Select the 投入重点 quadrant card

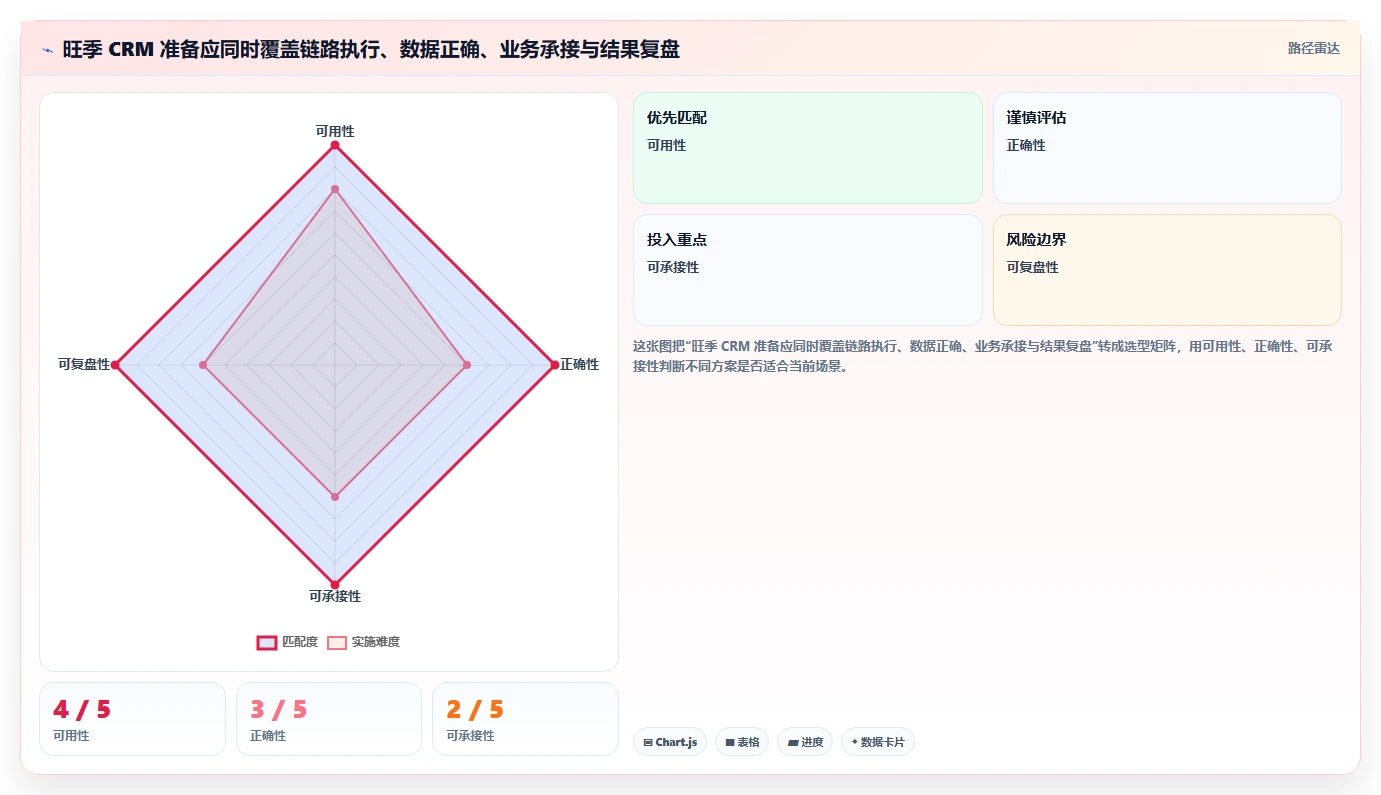(x=808, y=270)
